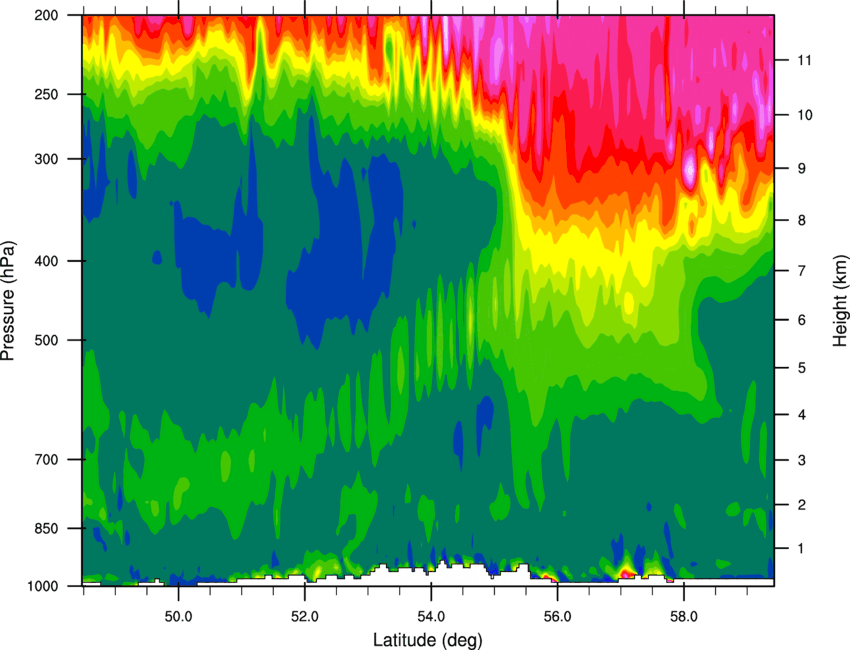Click the 1 km height label

tap(801, 549)
